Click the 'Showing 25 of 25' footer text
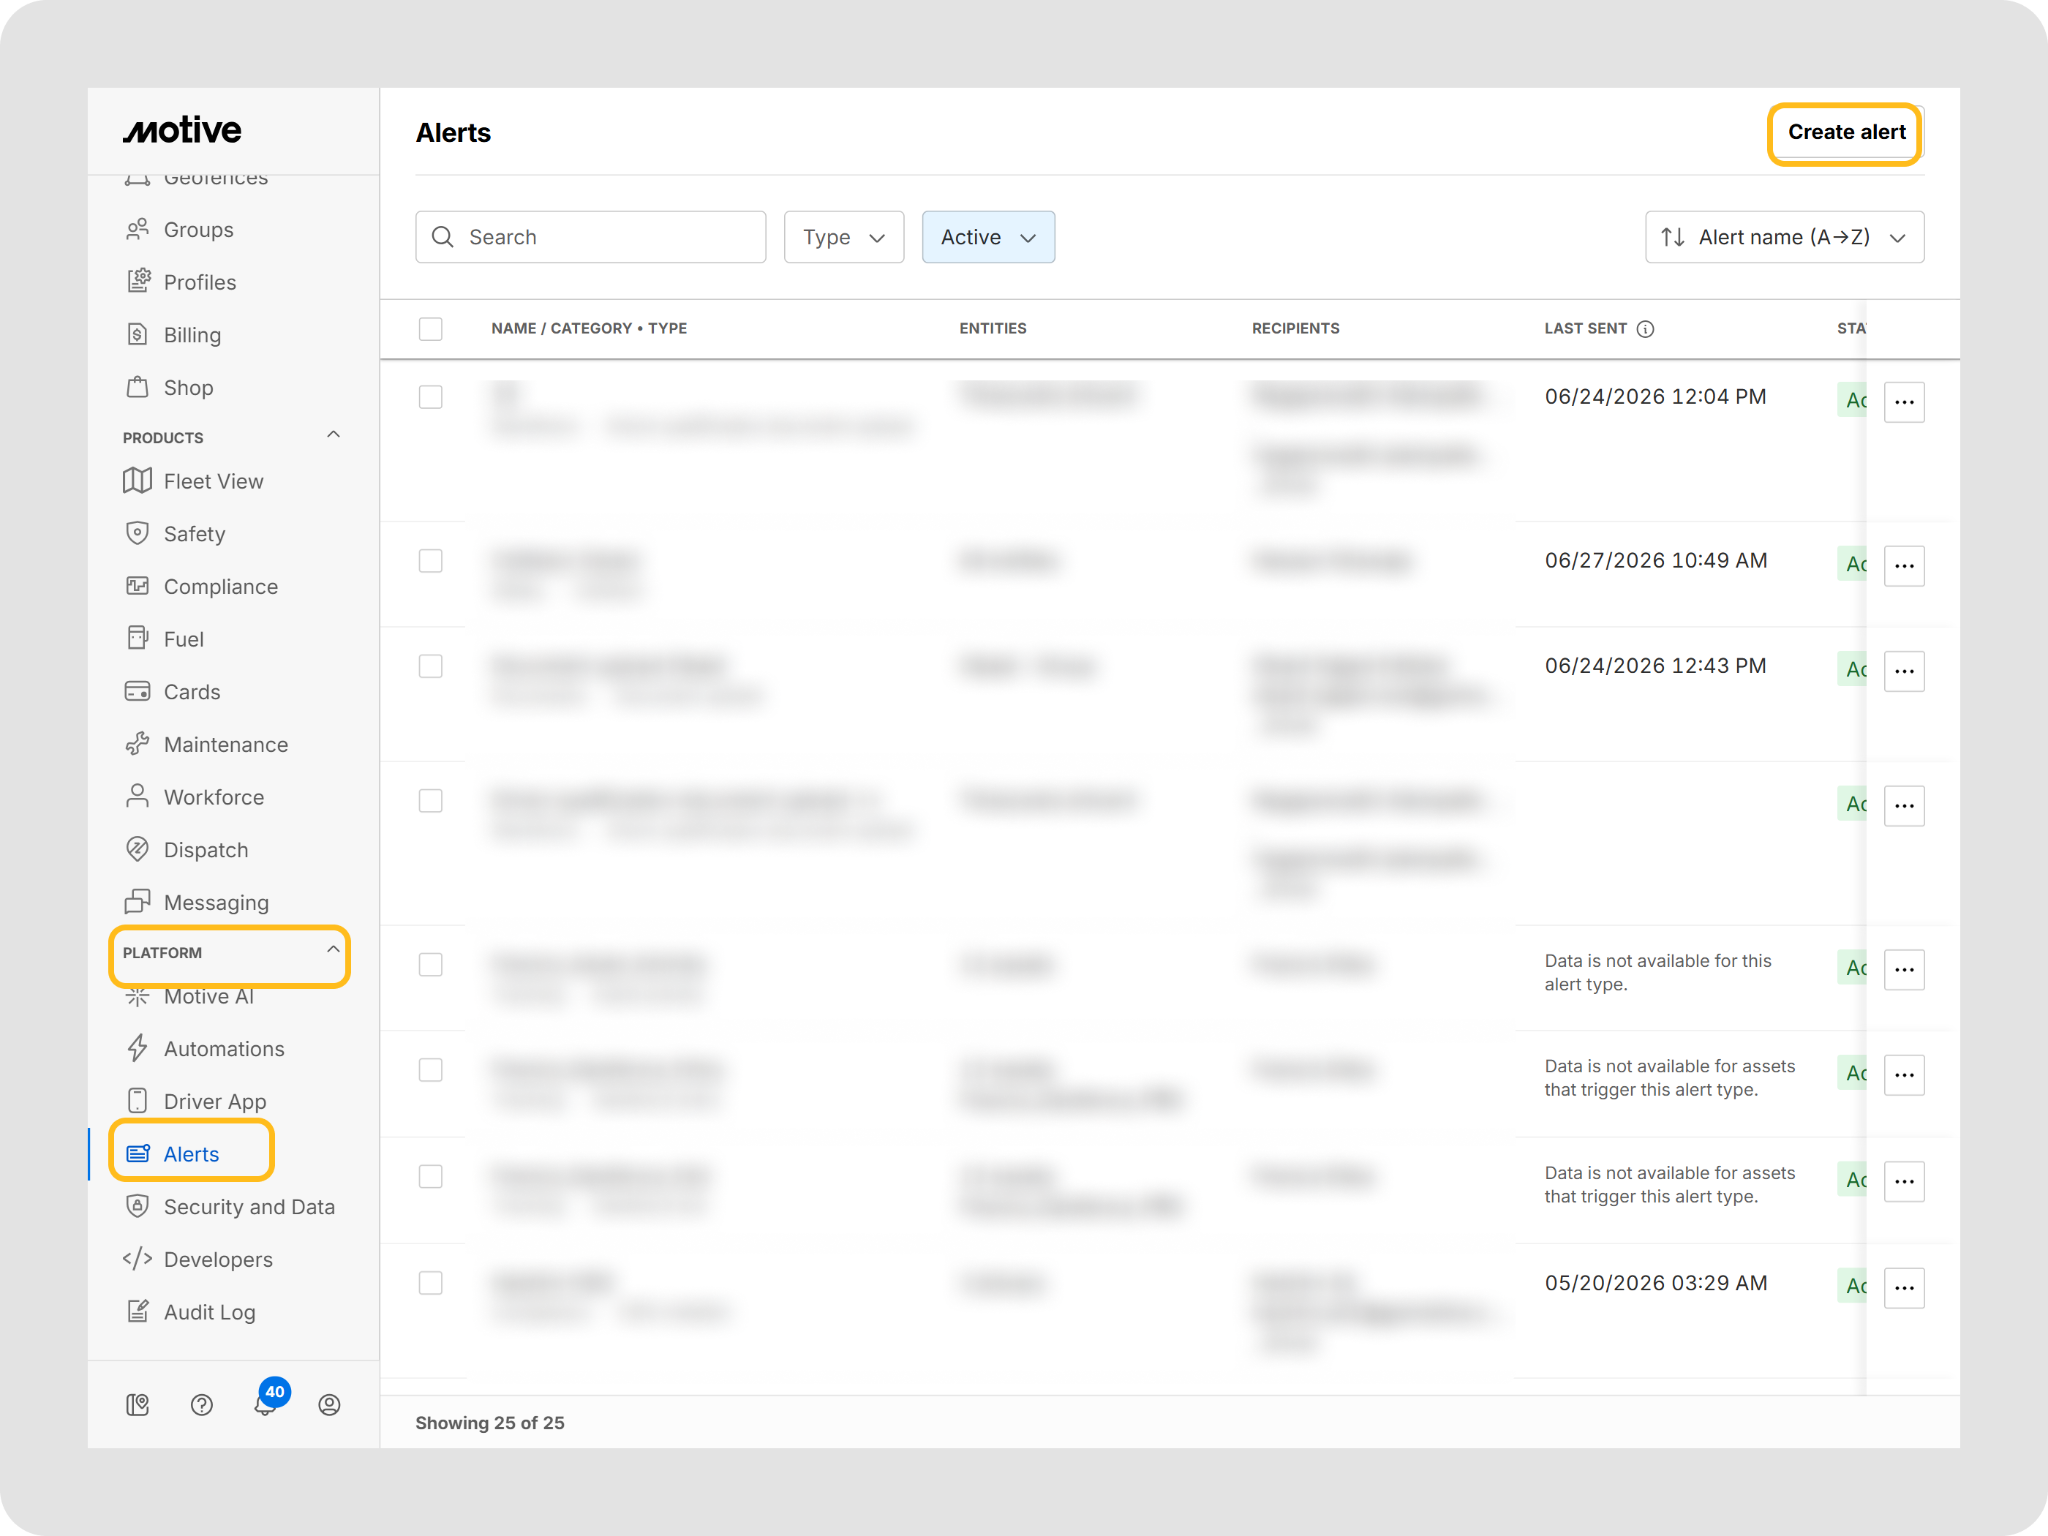 [x=490, y=1422]
